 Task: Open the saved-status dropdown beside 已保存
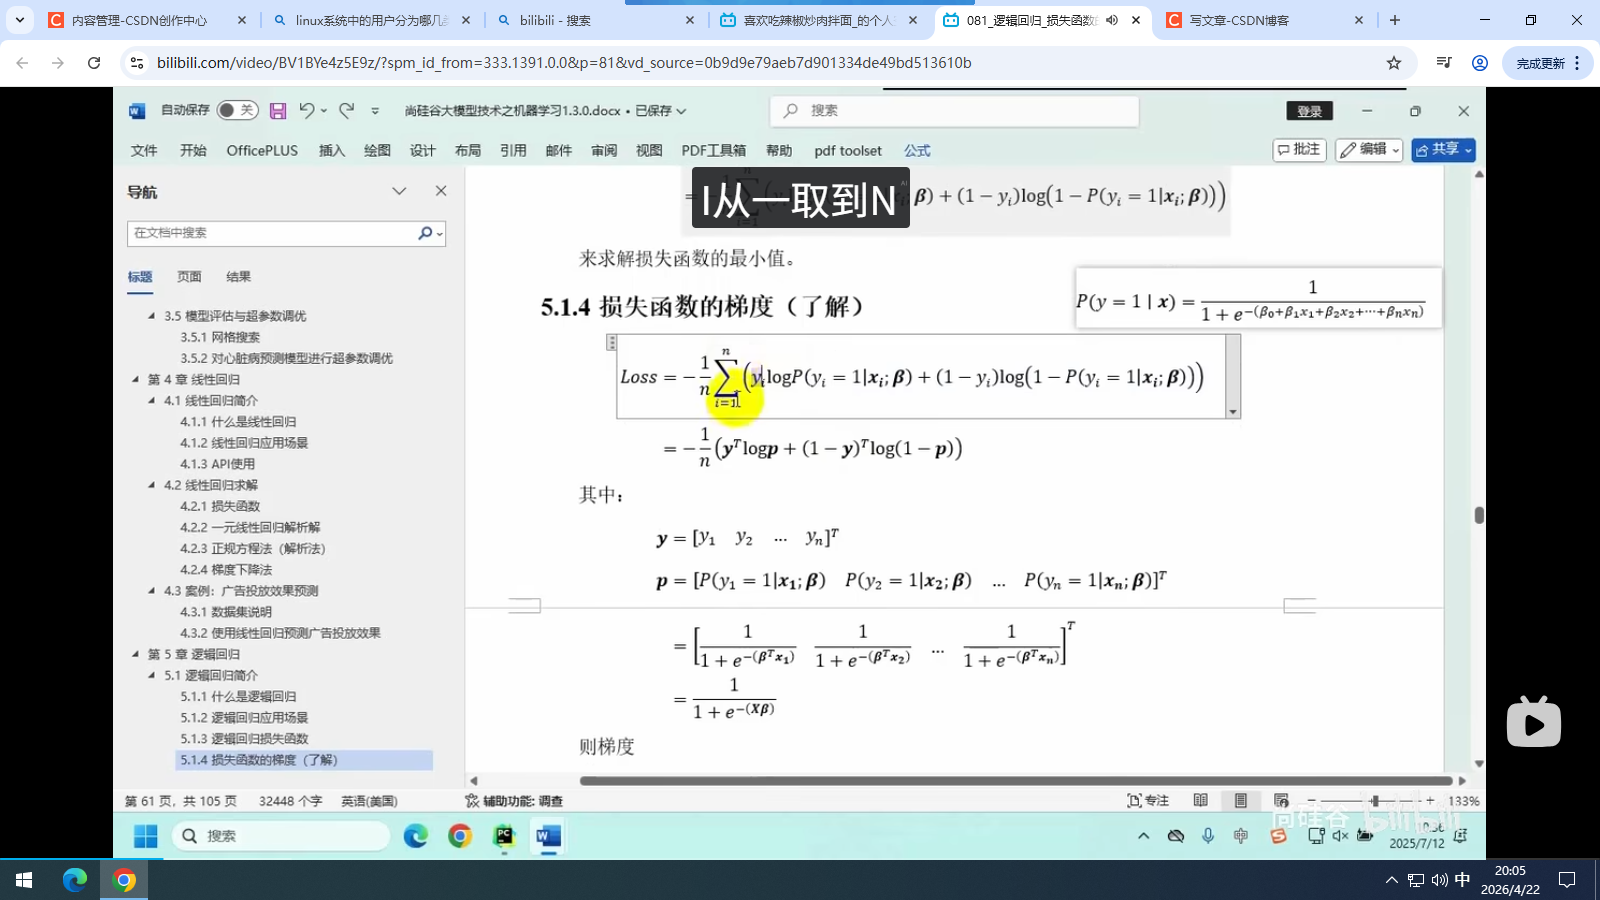coord(681,111)
